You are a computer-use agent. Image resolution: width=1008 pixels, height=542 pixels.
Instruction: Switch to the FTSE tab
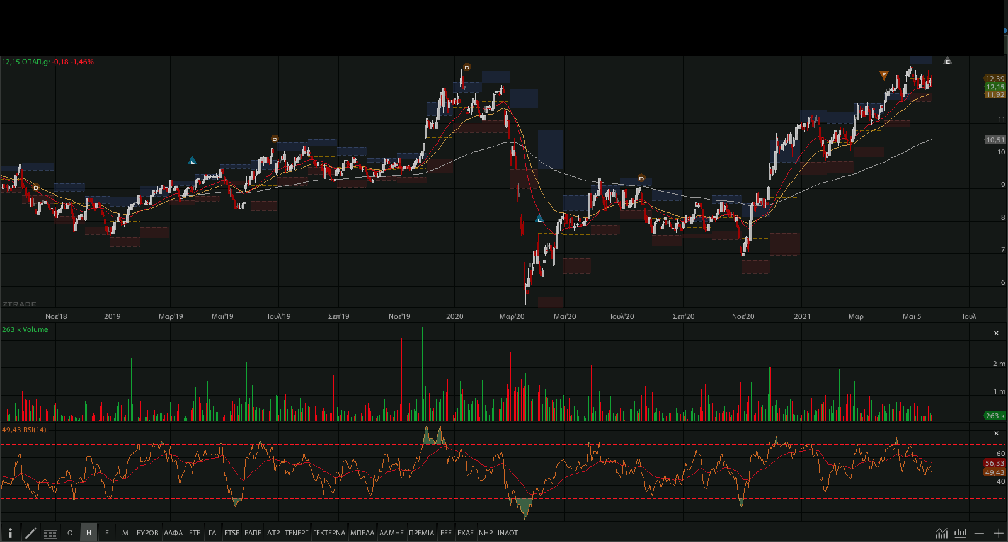(232, 533)
